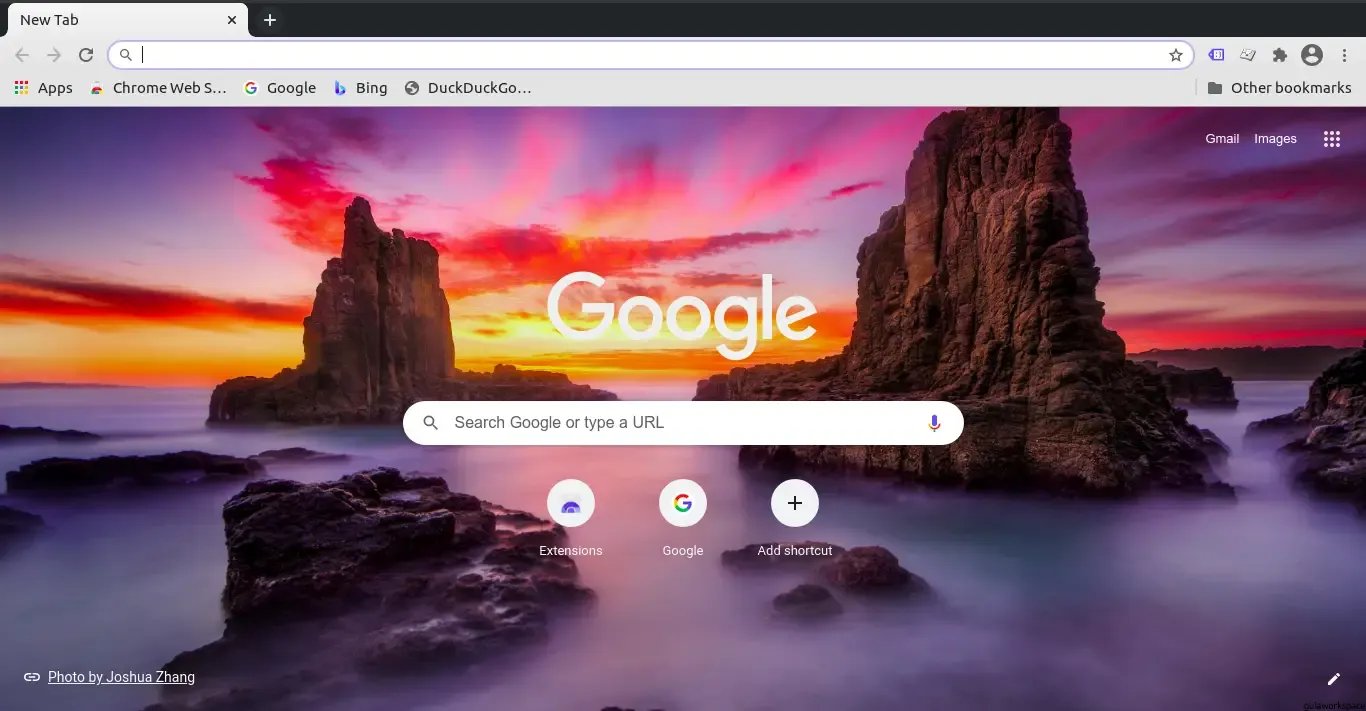Open the Bing bookmark

360,88
